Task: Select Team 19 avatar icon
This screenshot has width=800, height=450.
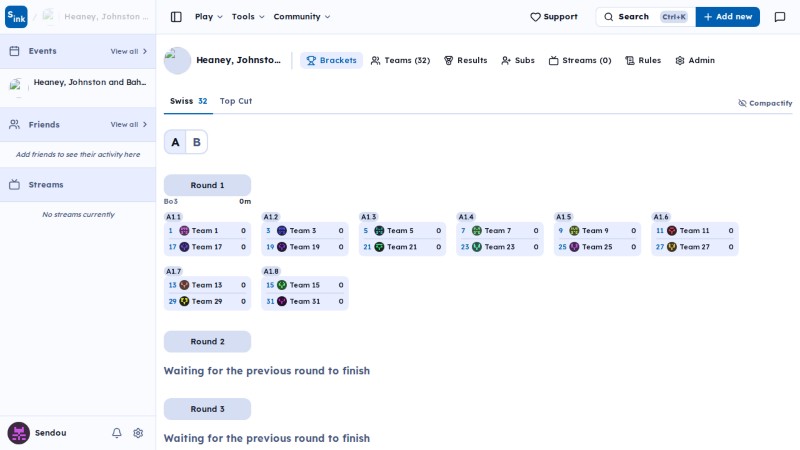Action: pyautogui.click(x=282, y=247)
